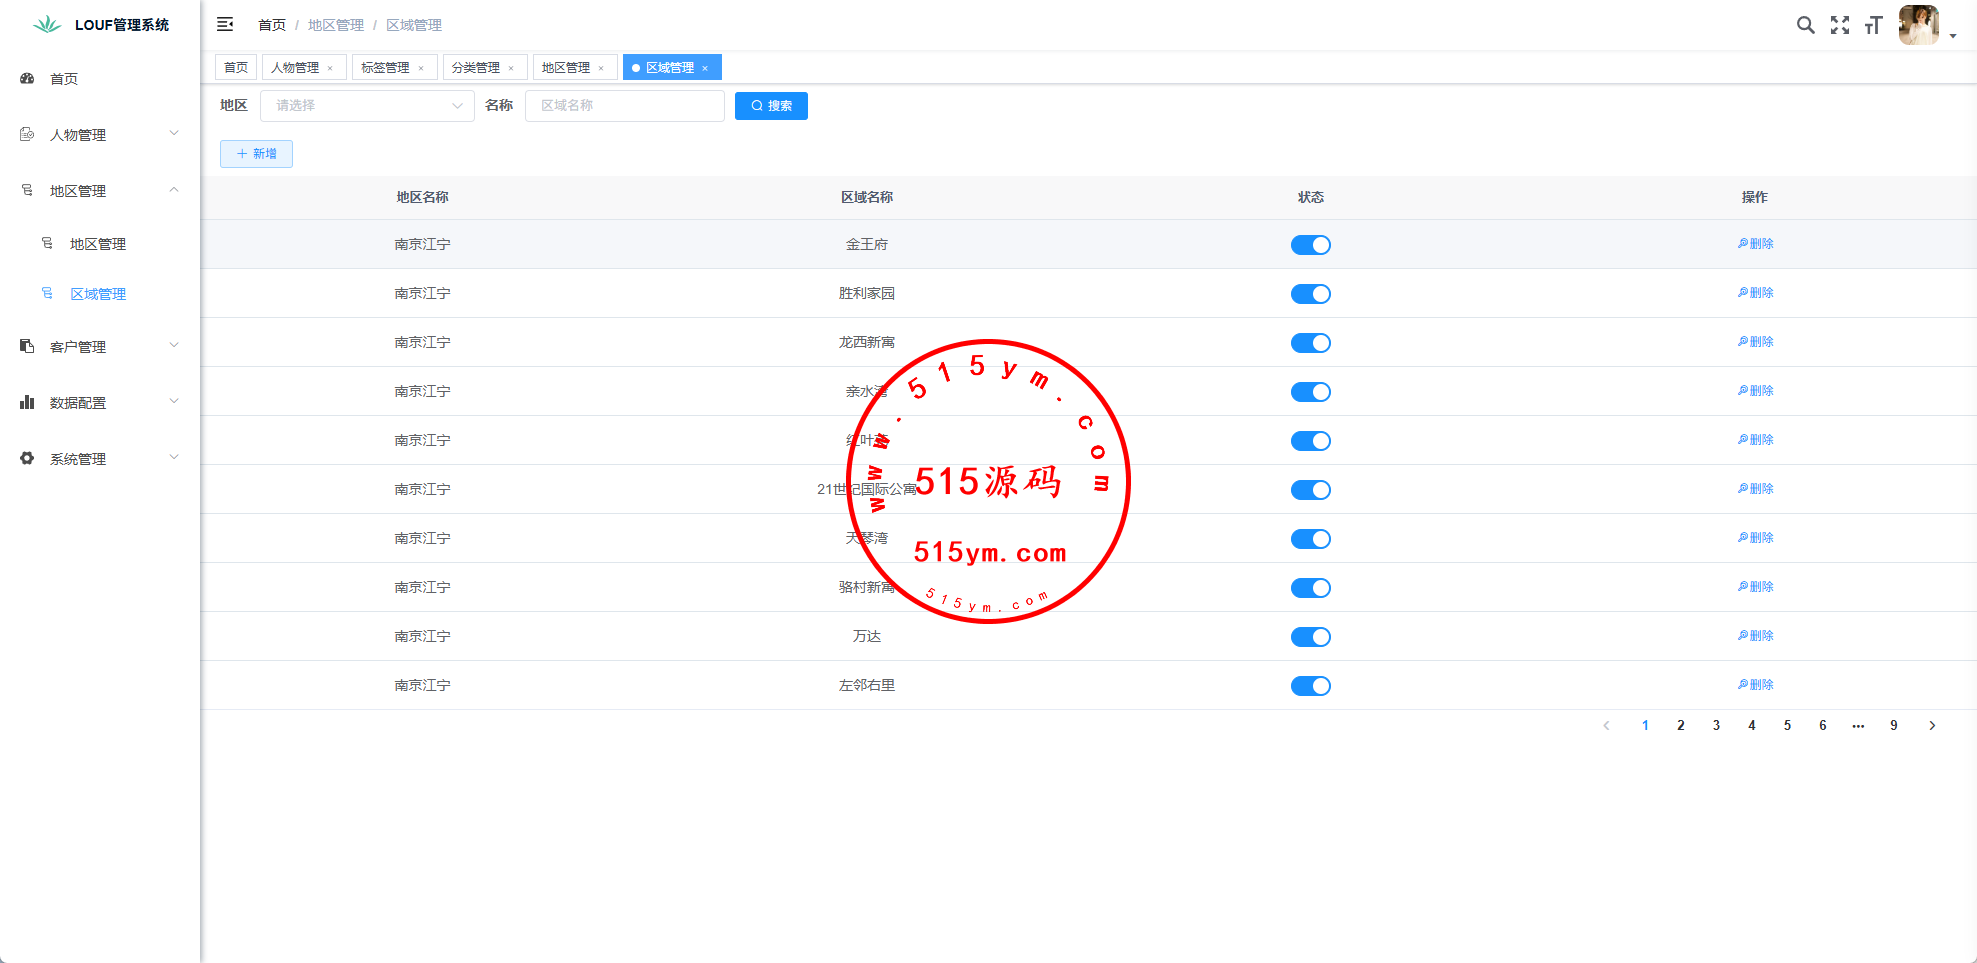Click the 搜索 button
1977x963 pixels.
coord(771,106)
